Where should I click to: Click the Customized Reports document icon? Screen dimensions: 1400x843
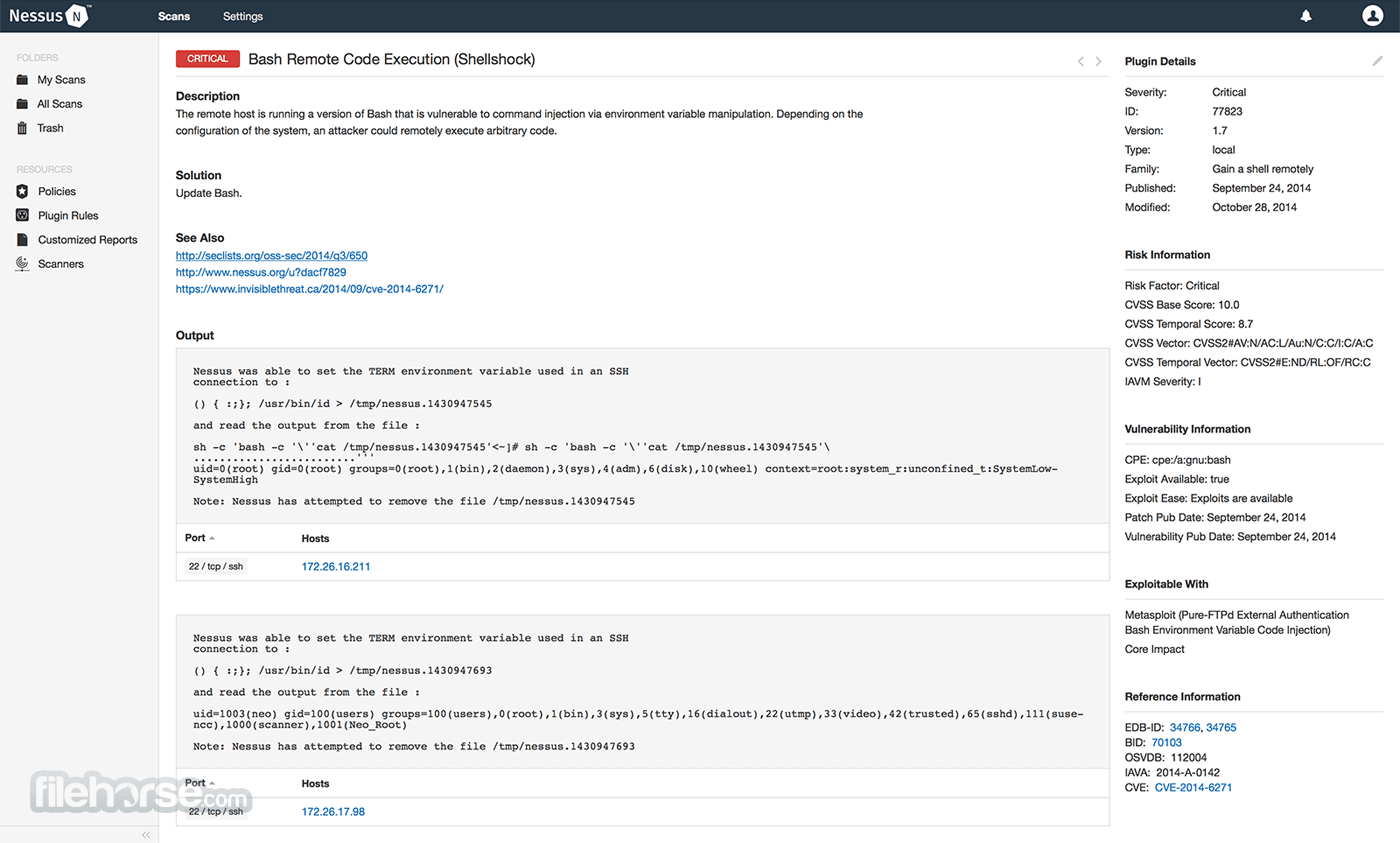click(22, 240)
